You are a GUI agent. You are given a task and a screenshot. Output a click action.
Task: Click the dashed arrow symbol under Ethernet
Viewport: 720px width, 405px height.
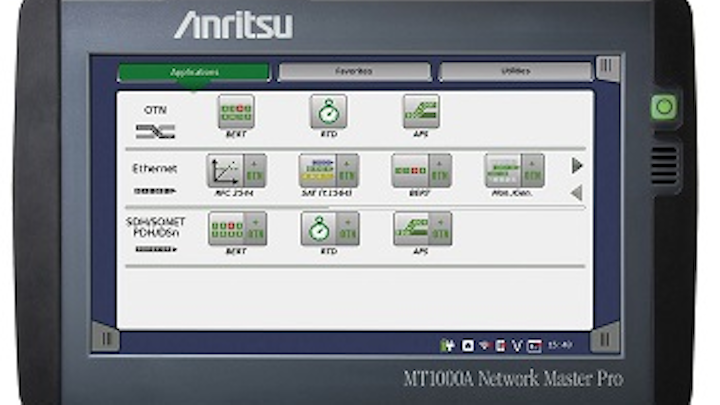tap(155, 191)
